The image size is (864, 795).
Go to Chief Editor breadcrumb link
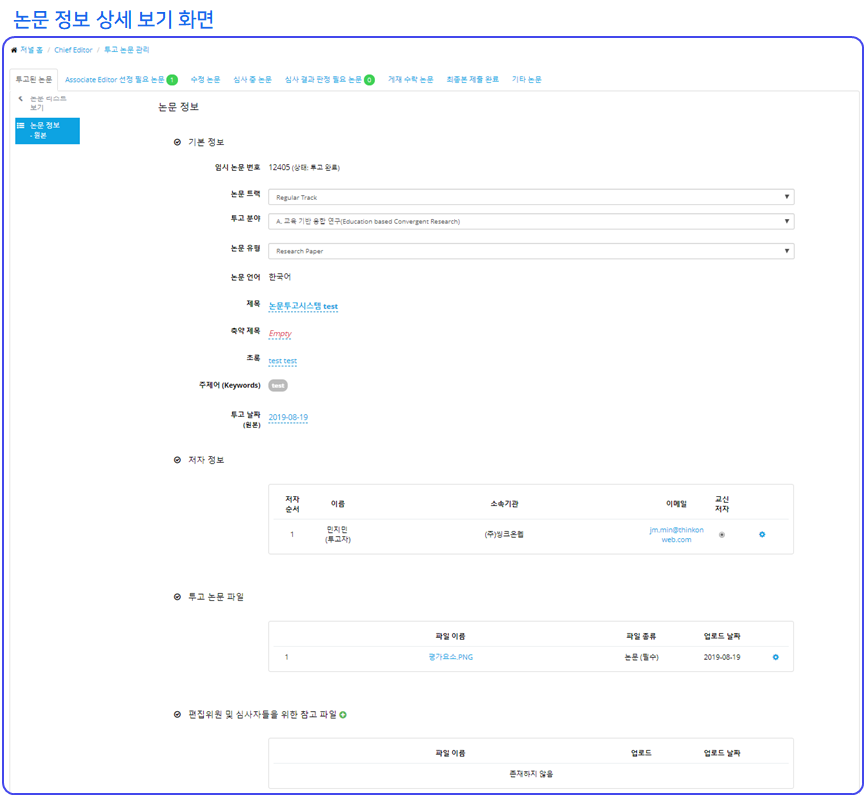[x=73, y=50]
